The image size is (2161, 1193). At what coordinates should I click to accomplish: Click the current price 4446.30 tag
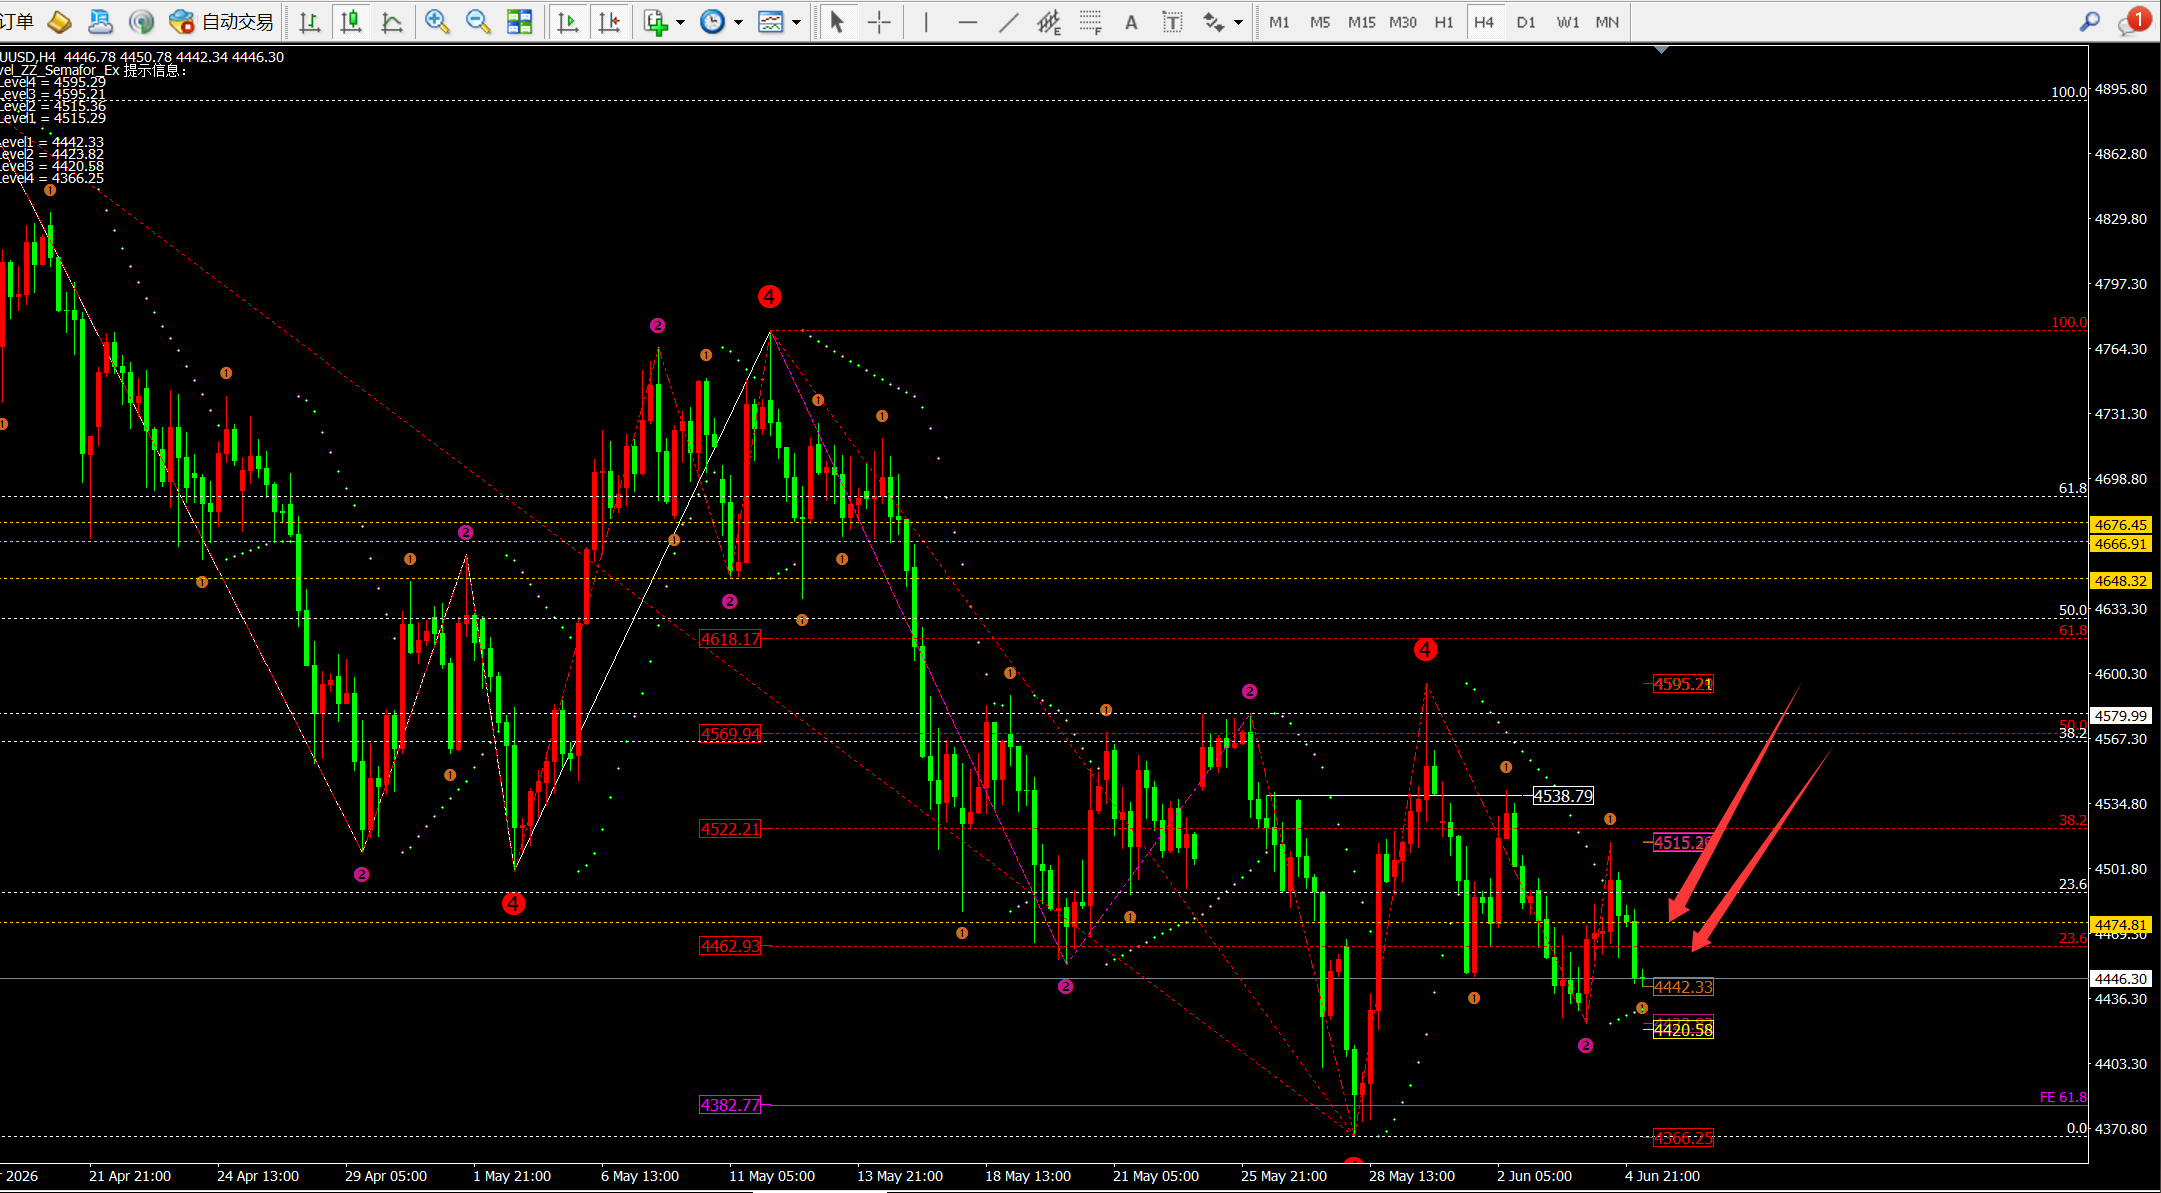point(2121,979)
